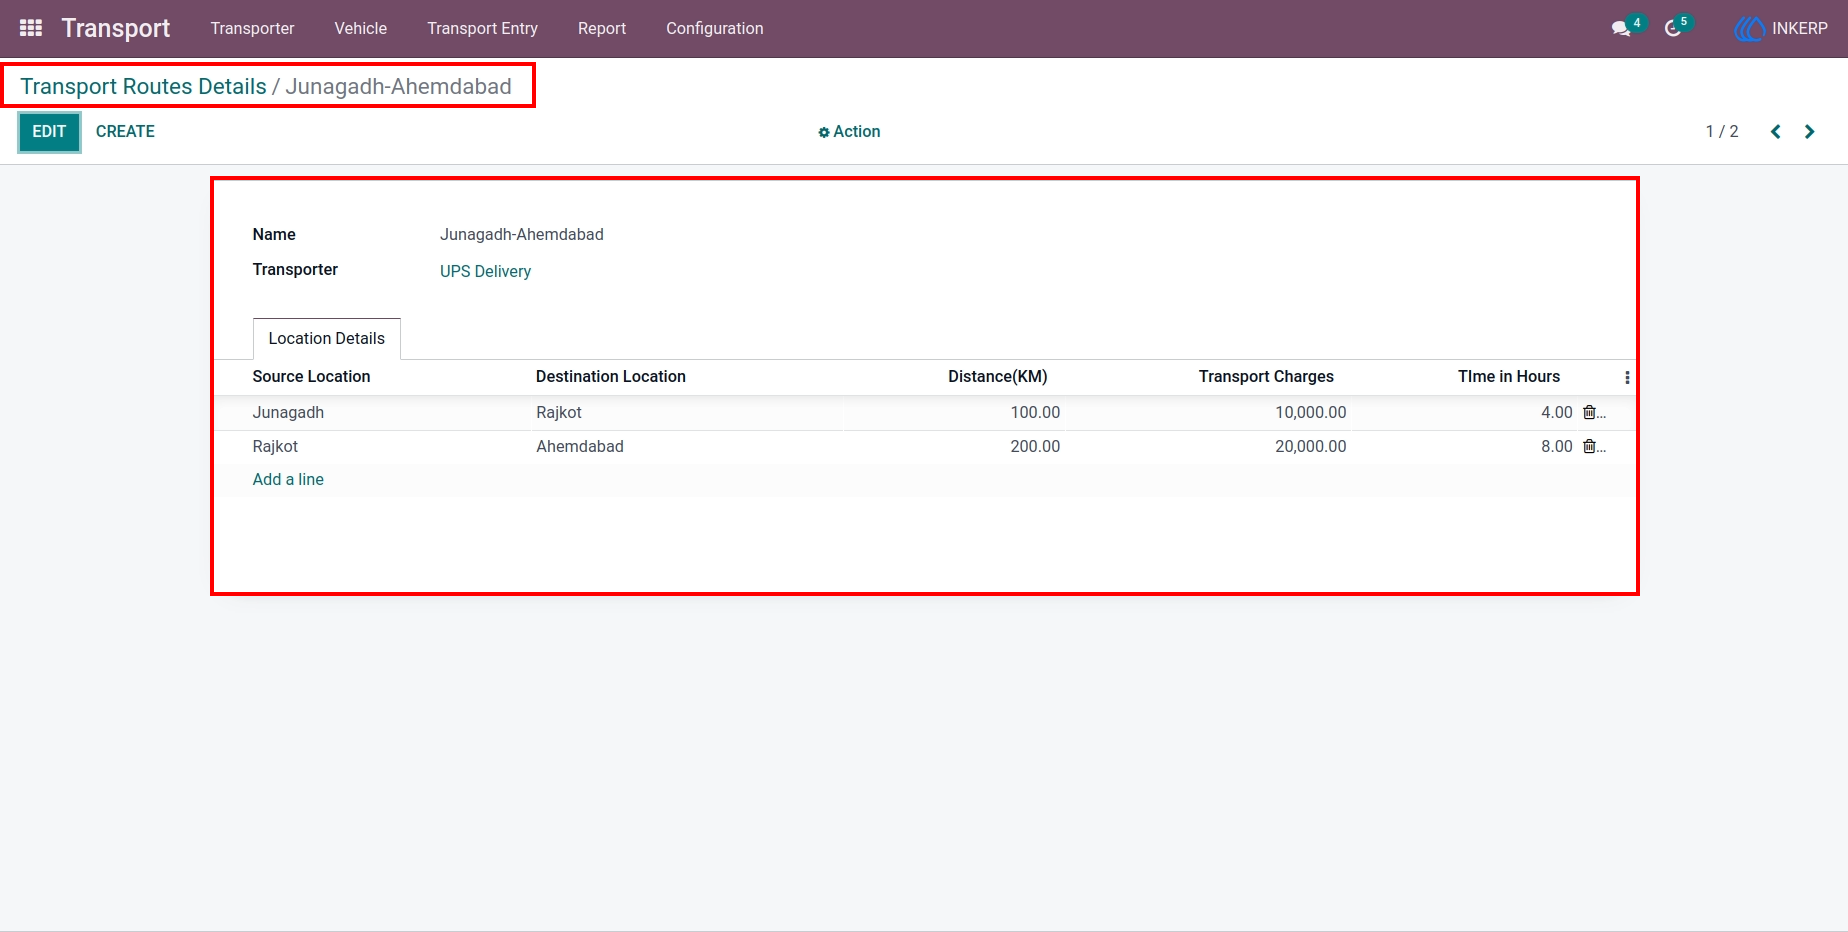Click the 4.00 time in hours value
The image size is (1848, 932).
[1557, 413]
